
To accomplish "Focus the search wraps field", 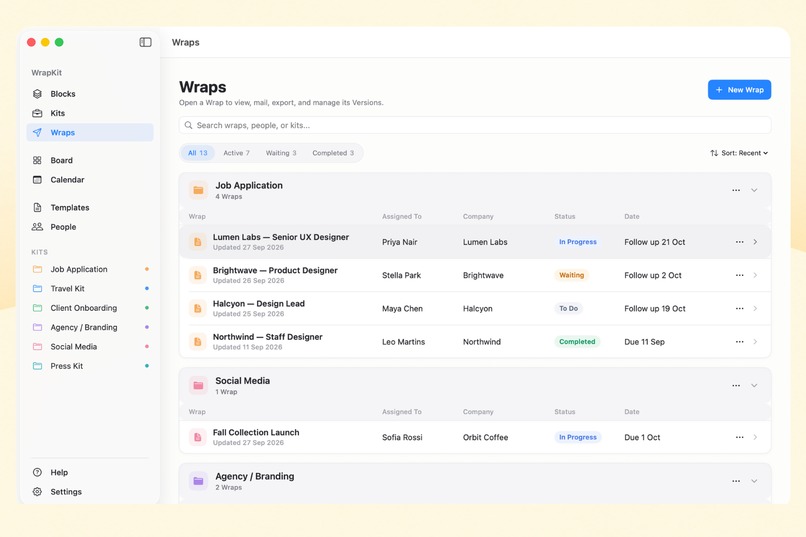I will click(x=475, y=125).
